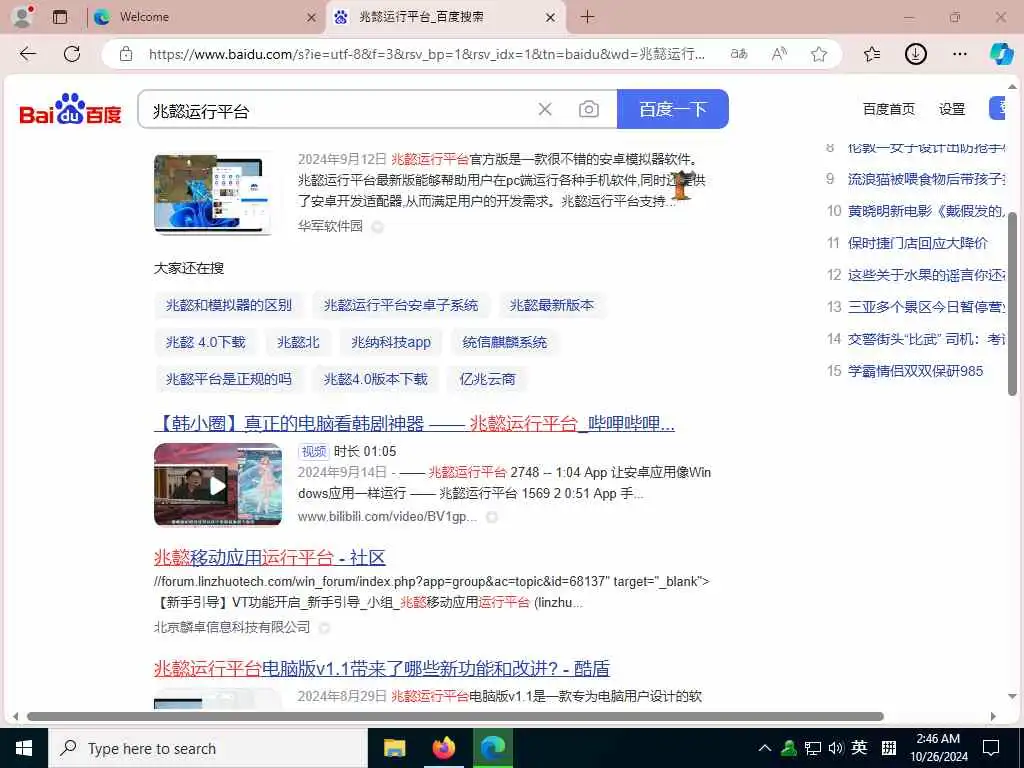1024x768 pixels.
Task: Open the tab actions menu icon
Action: click(x=60, y=17)
